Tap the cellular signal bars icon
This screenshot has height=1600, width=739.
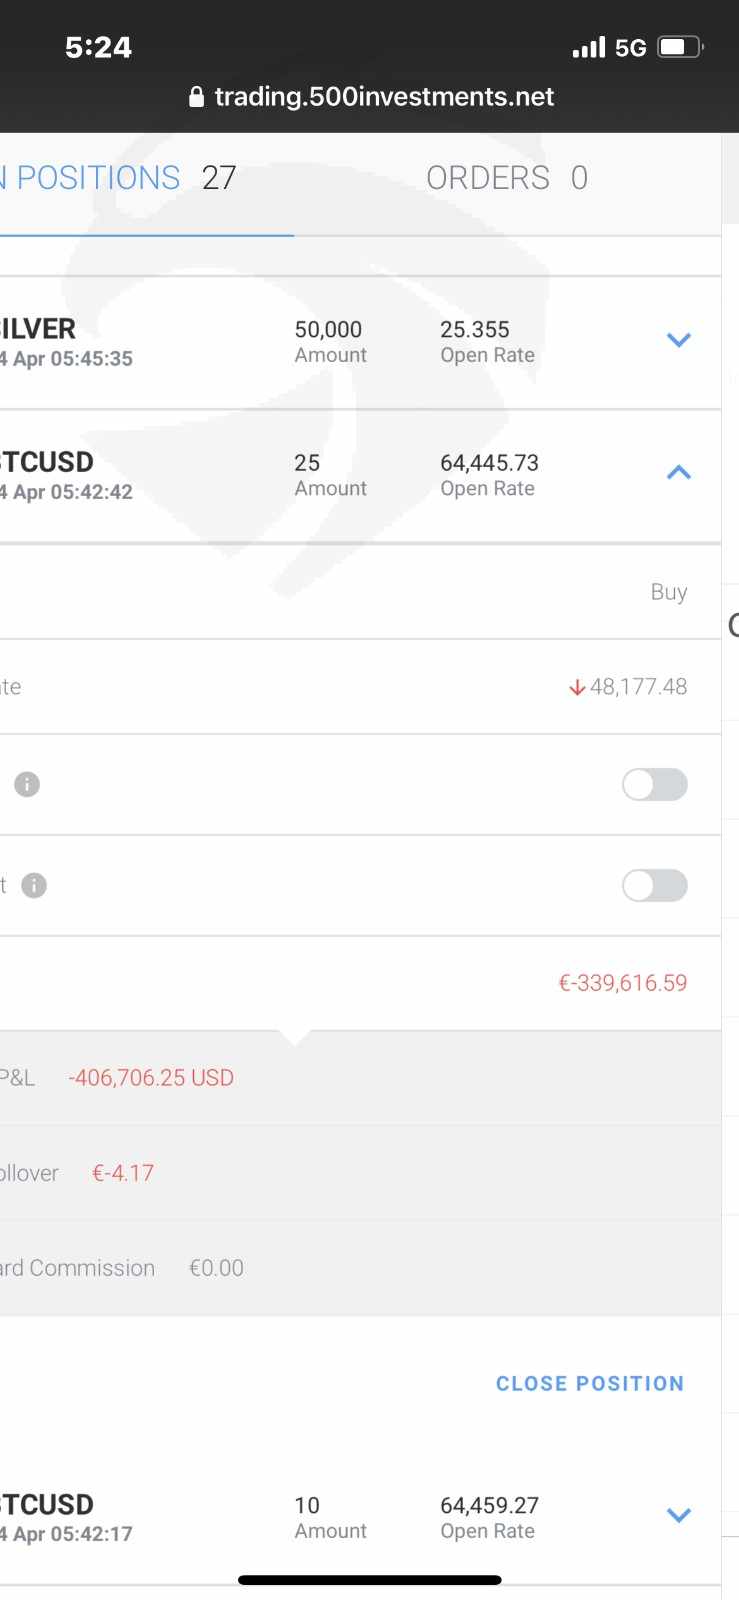589,47
